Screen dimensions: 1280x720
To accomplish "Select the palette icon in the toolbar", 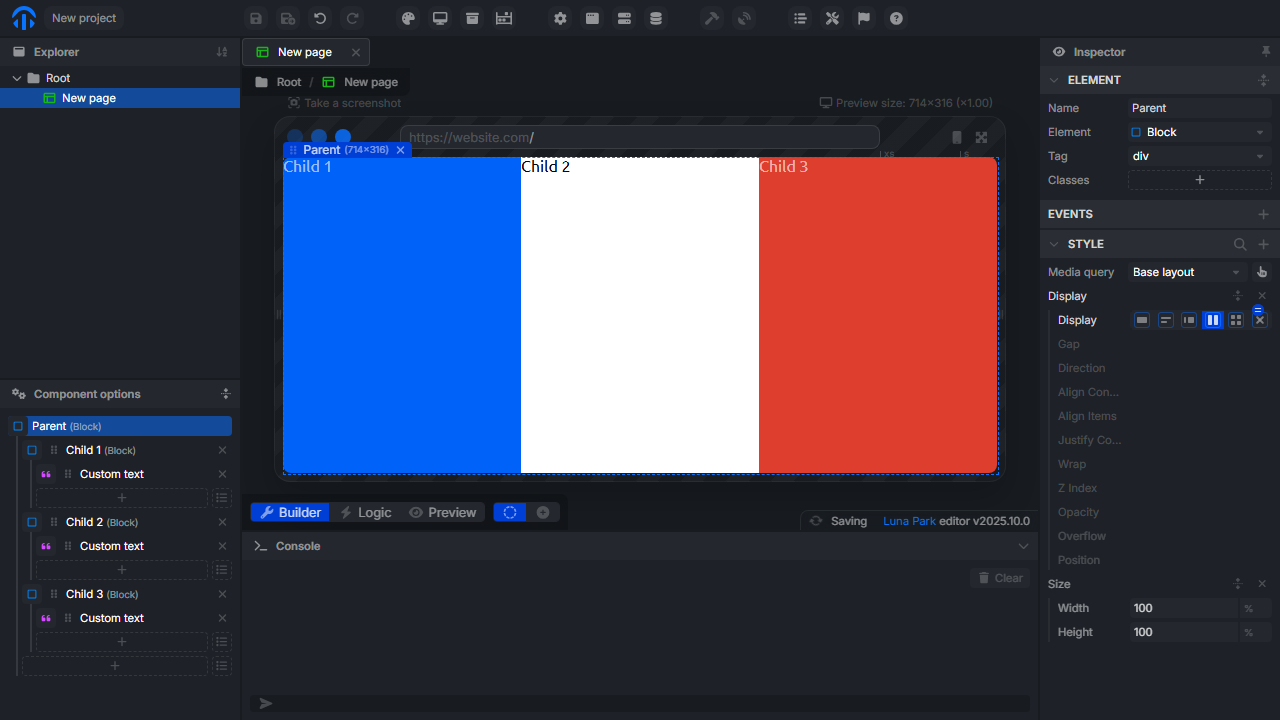I will pyautogui.click(x=408, y=18).
